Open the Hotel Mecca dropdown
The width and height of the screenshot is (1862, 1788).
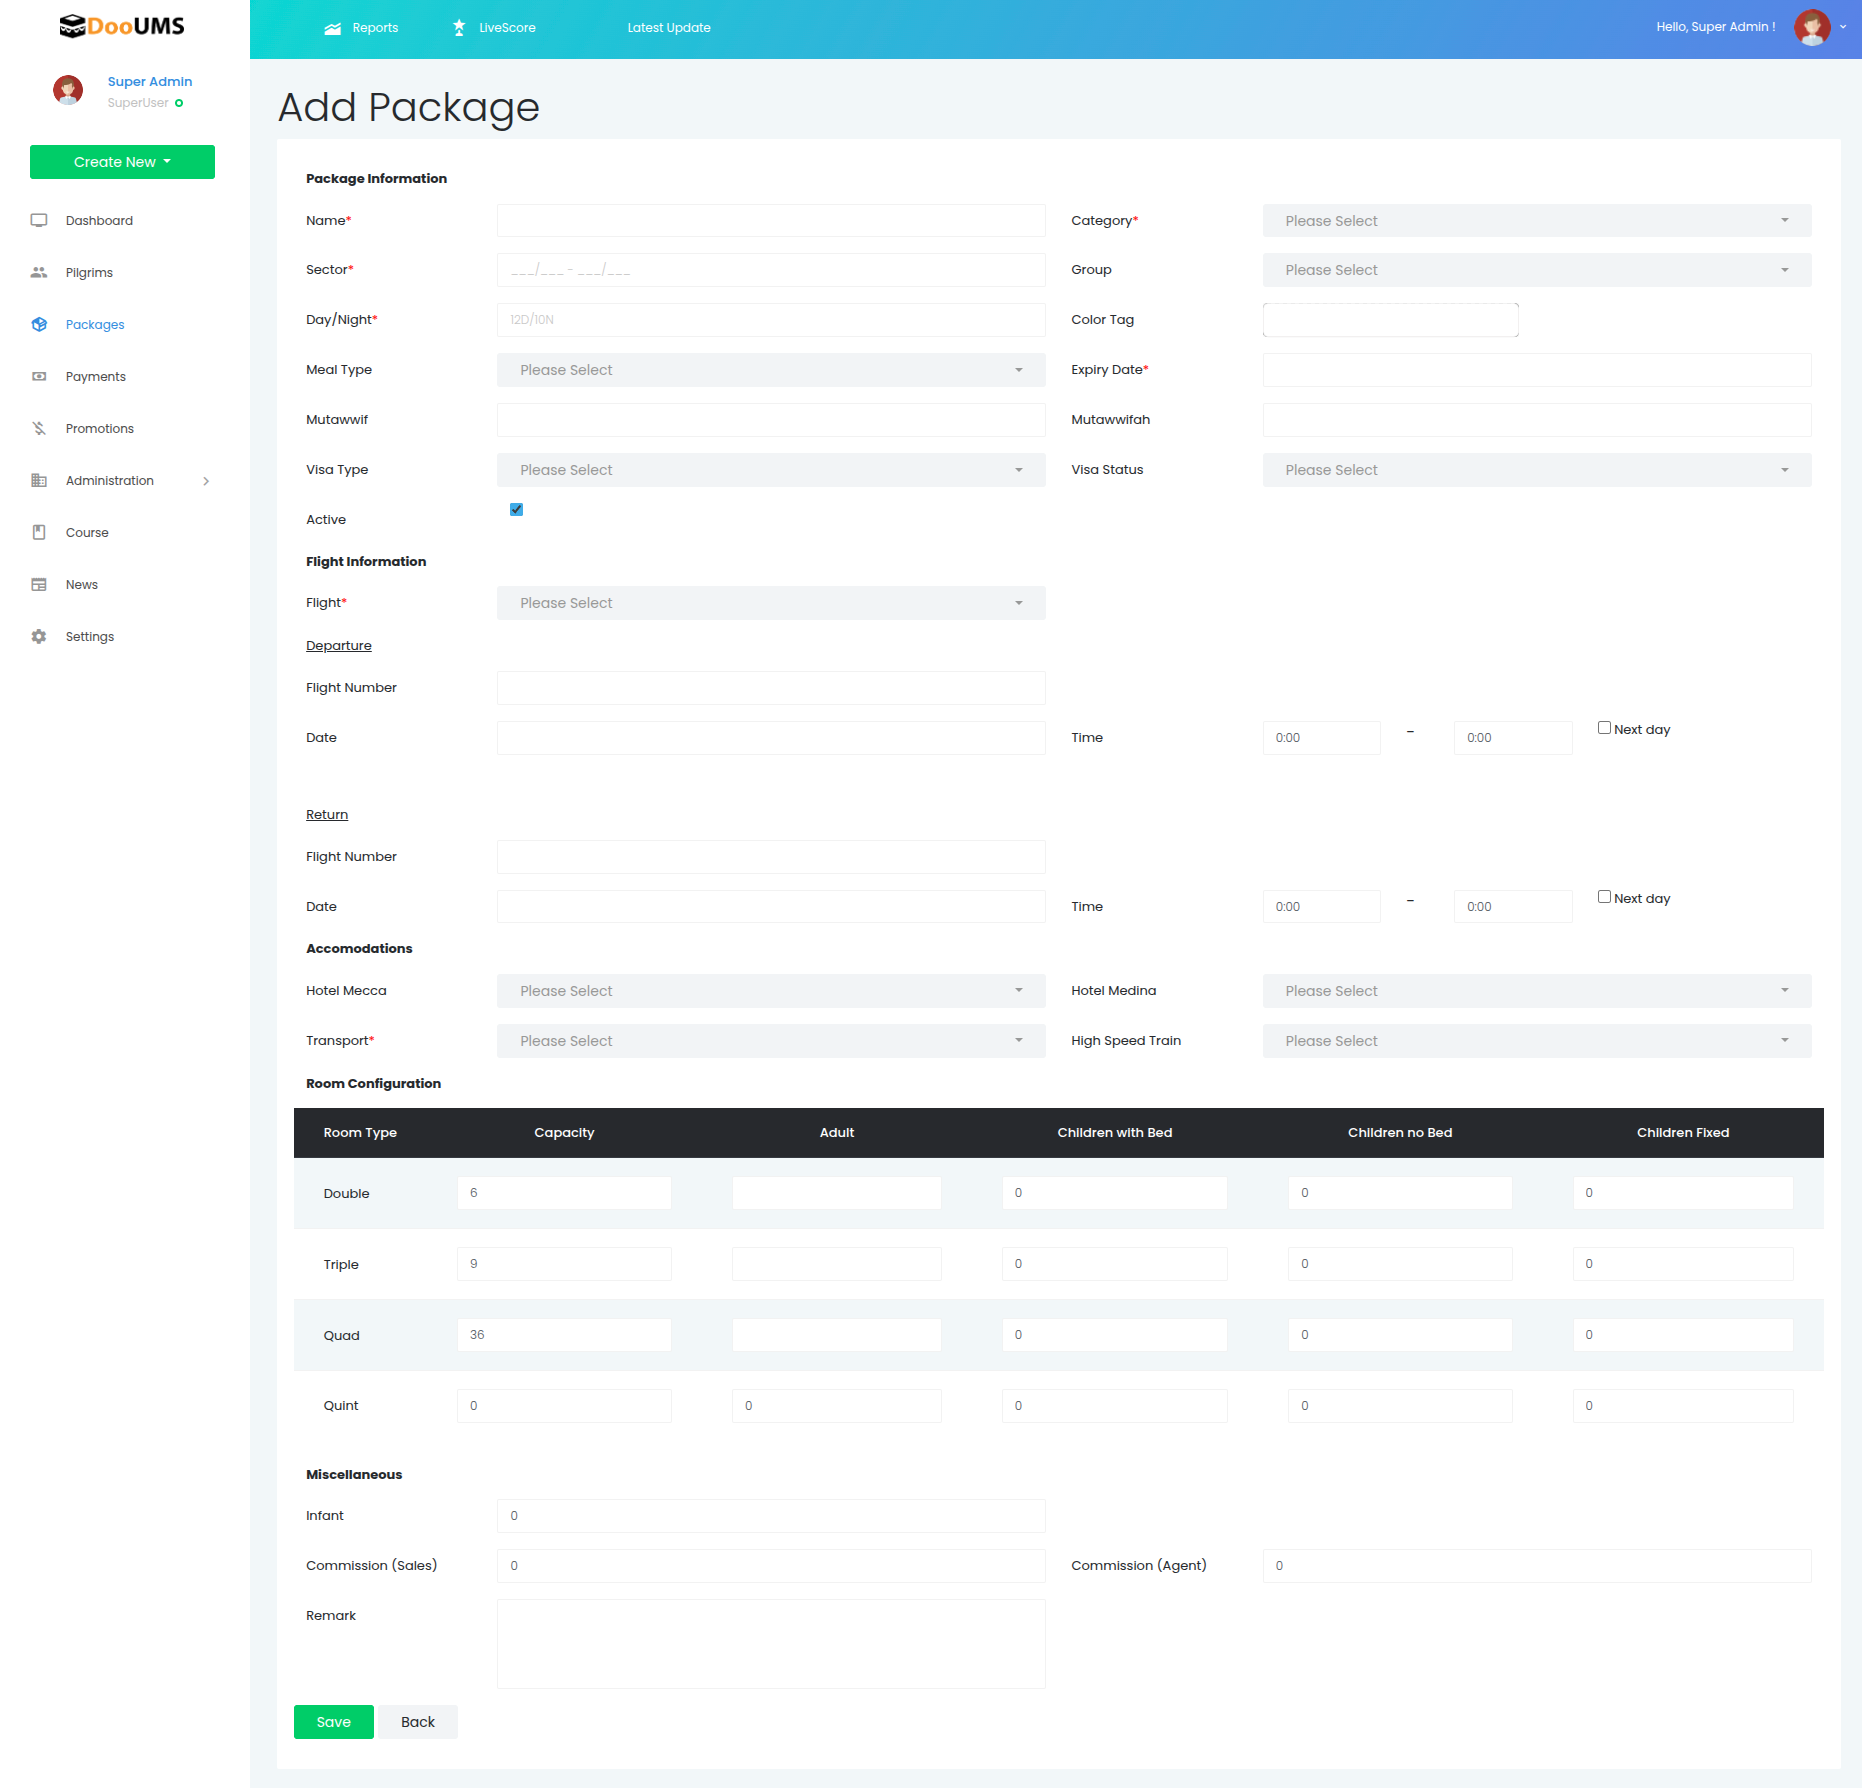[771, 991]
